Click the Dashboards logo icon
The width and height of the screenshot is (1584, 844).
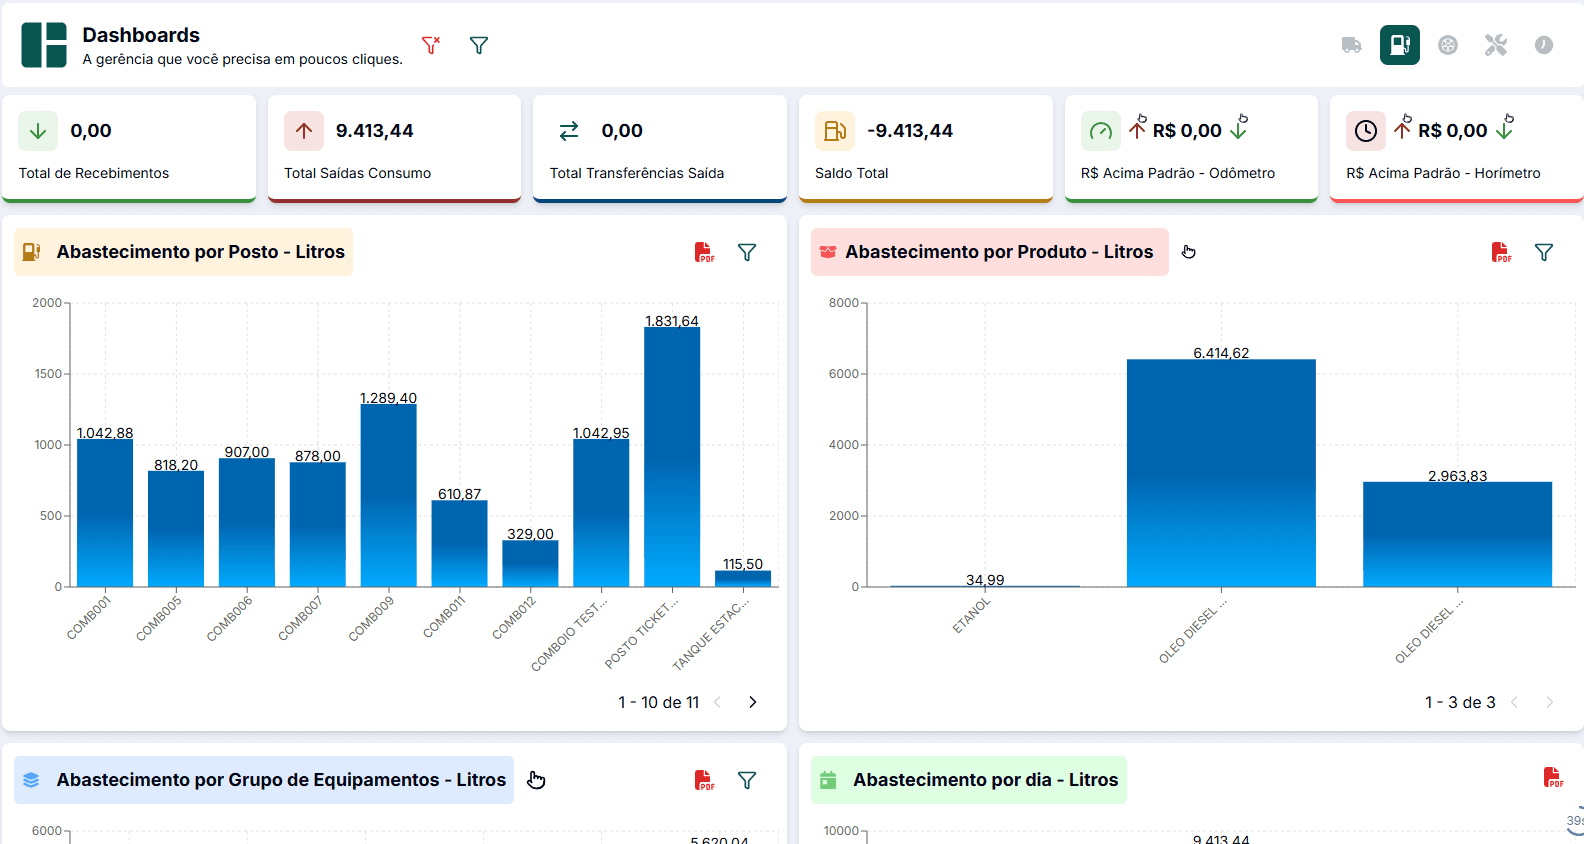coord(44,45)
